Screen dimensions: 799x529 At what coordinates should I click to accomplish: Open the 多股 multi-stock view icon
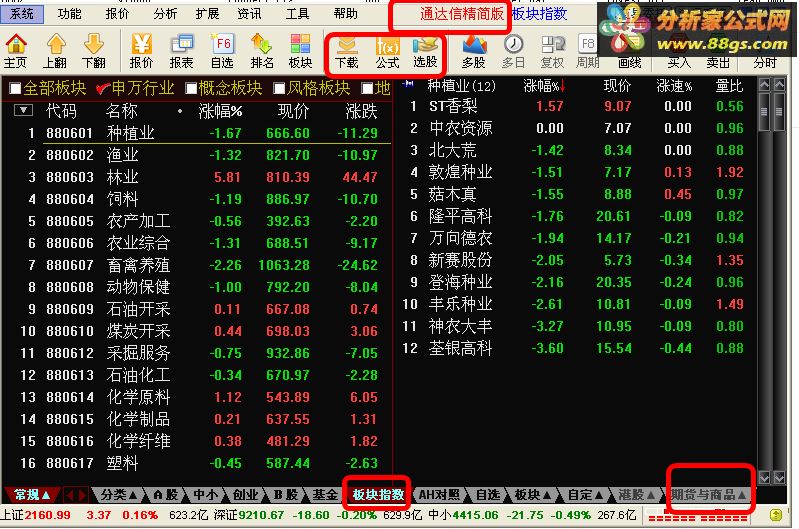tap(474, 51)
